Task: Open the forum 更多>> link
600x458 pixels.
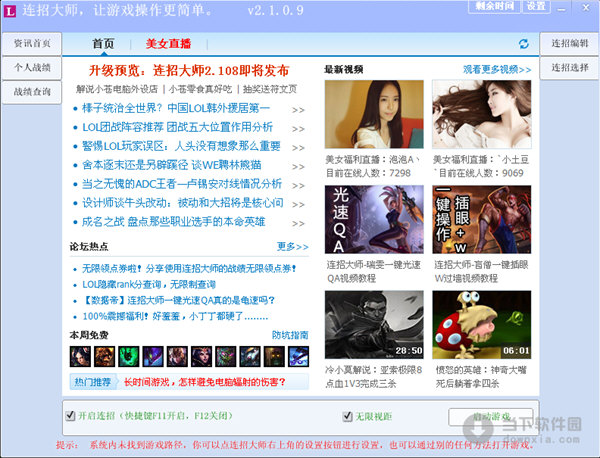Action: tap(293, 246)
